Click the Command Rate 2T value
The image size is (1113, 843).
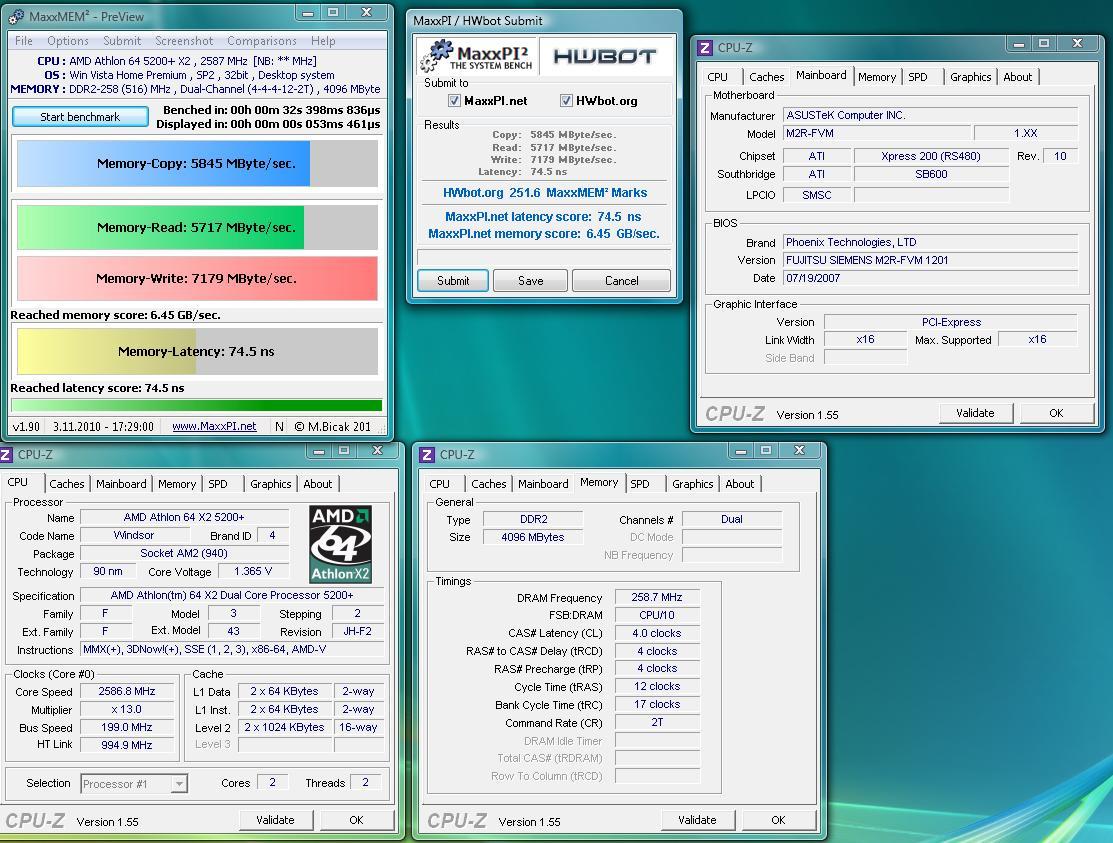tap(657, 722)
